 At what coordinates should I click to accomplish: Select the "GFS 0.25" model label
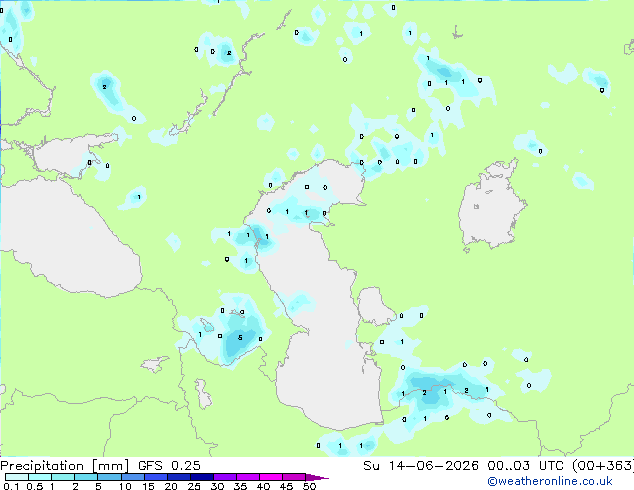(x=169, y=466)
